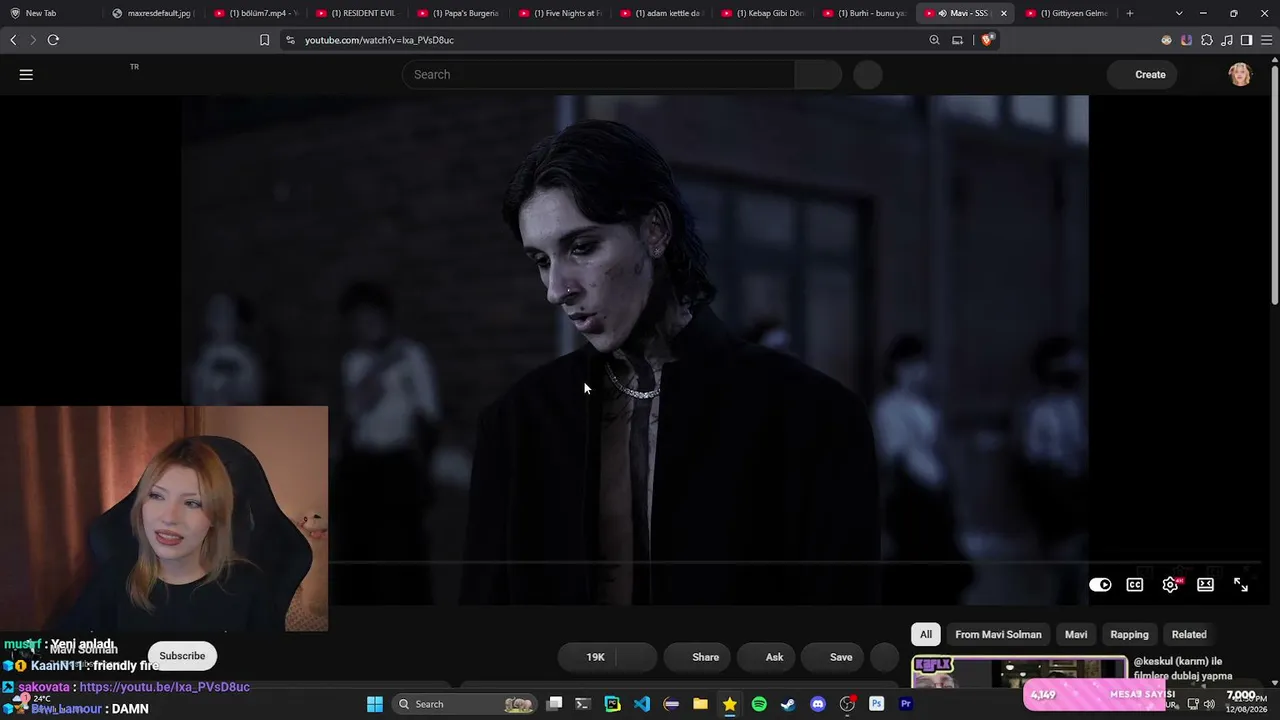
Task: Open the system volume speaker icon
Action: point(1209,704)
